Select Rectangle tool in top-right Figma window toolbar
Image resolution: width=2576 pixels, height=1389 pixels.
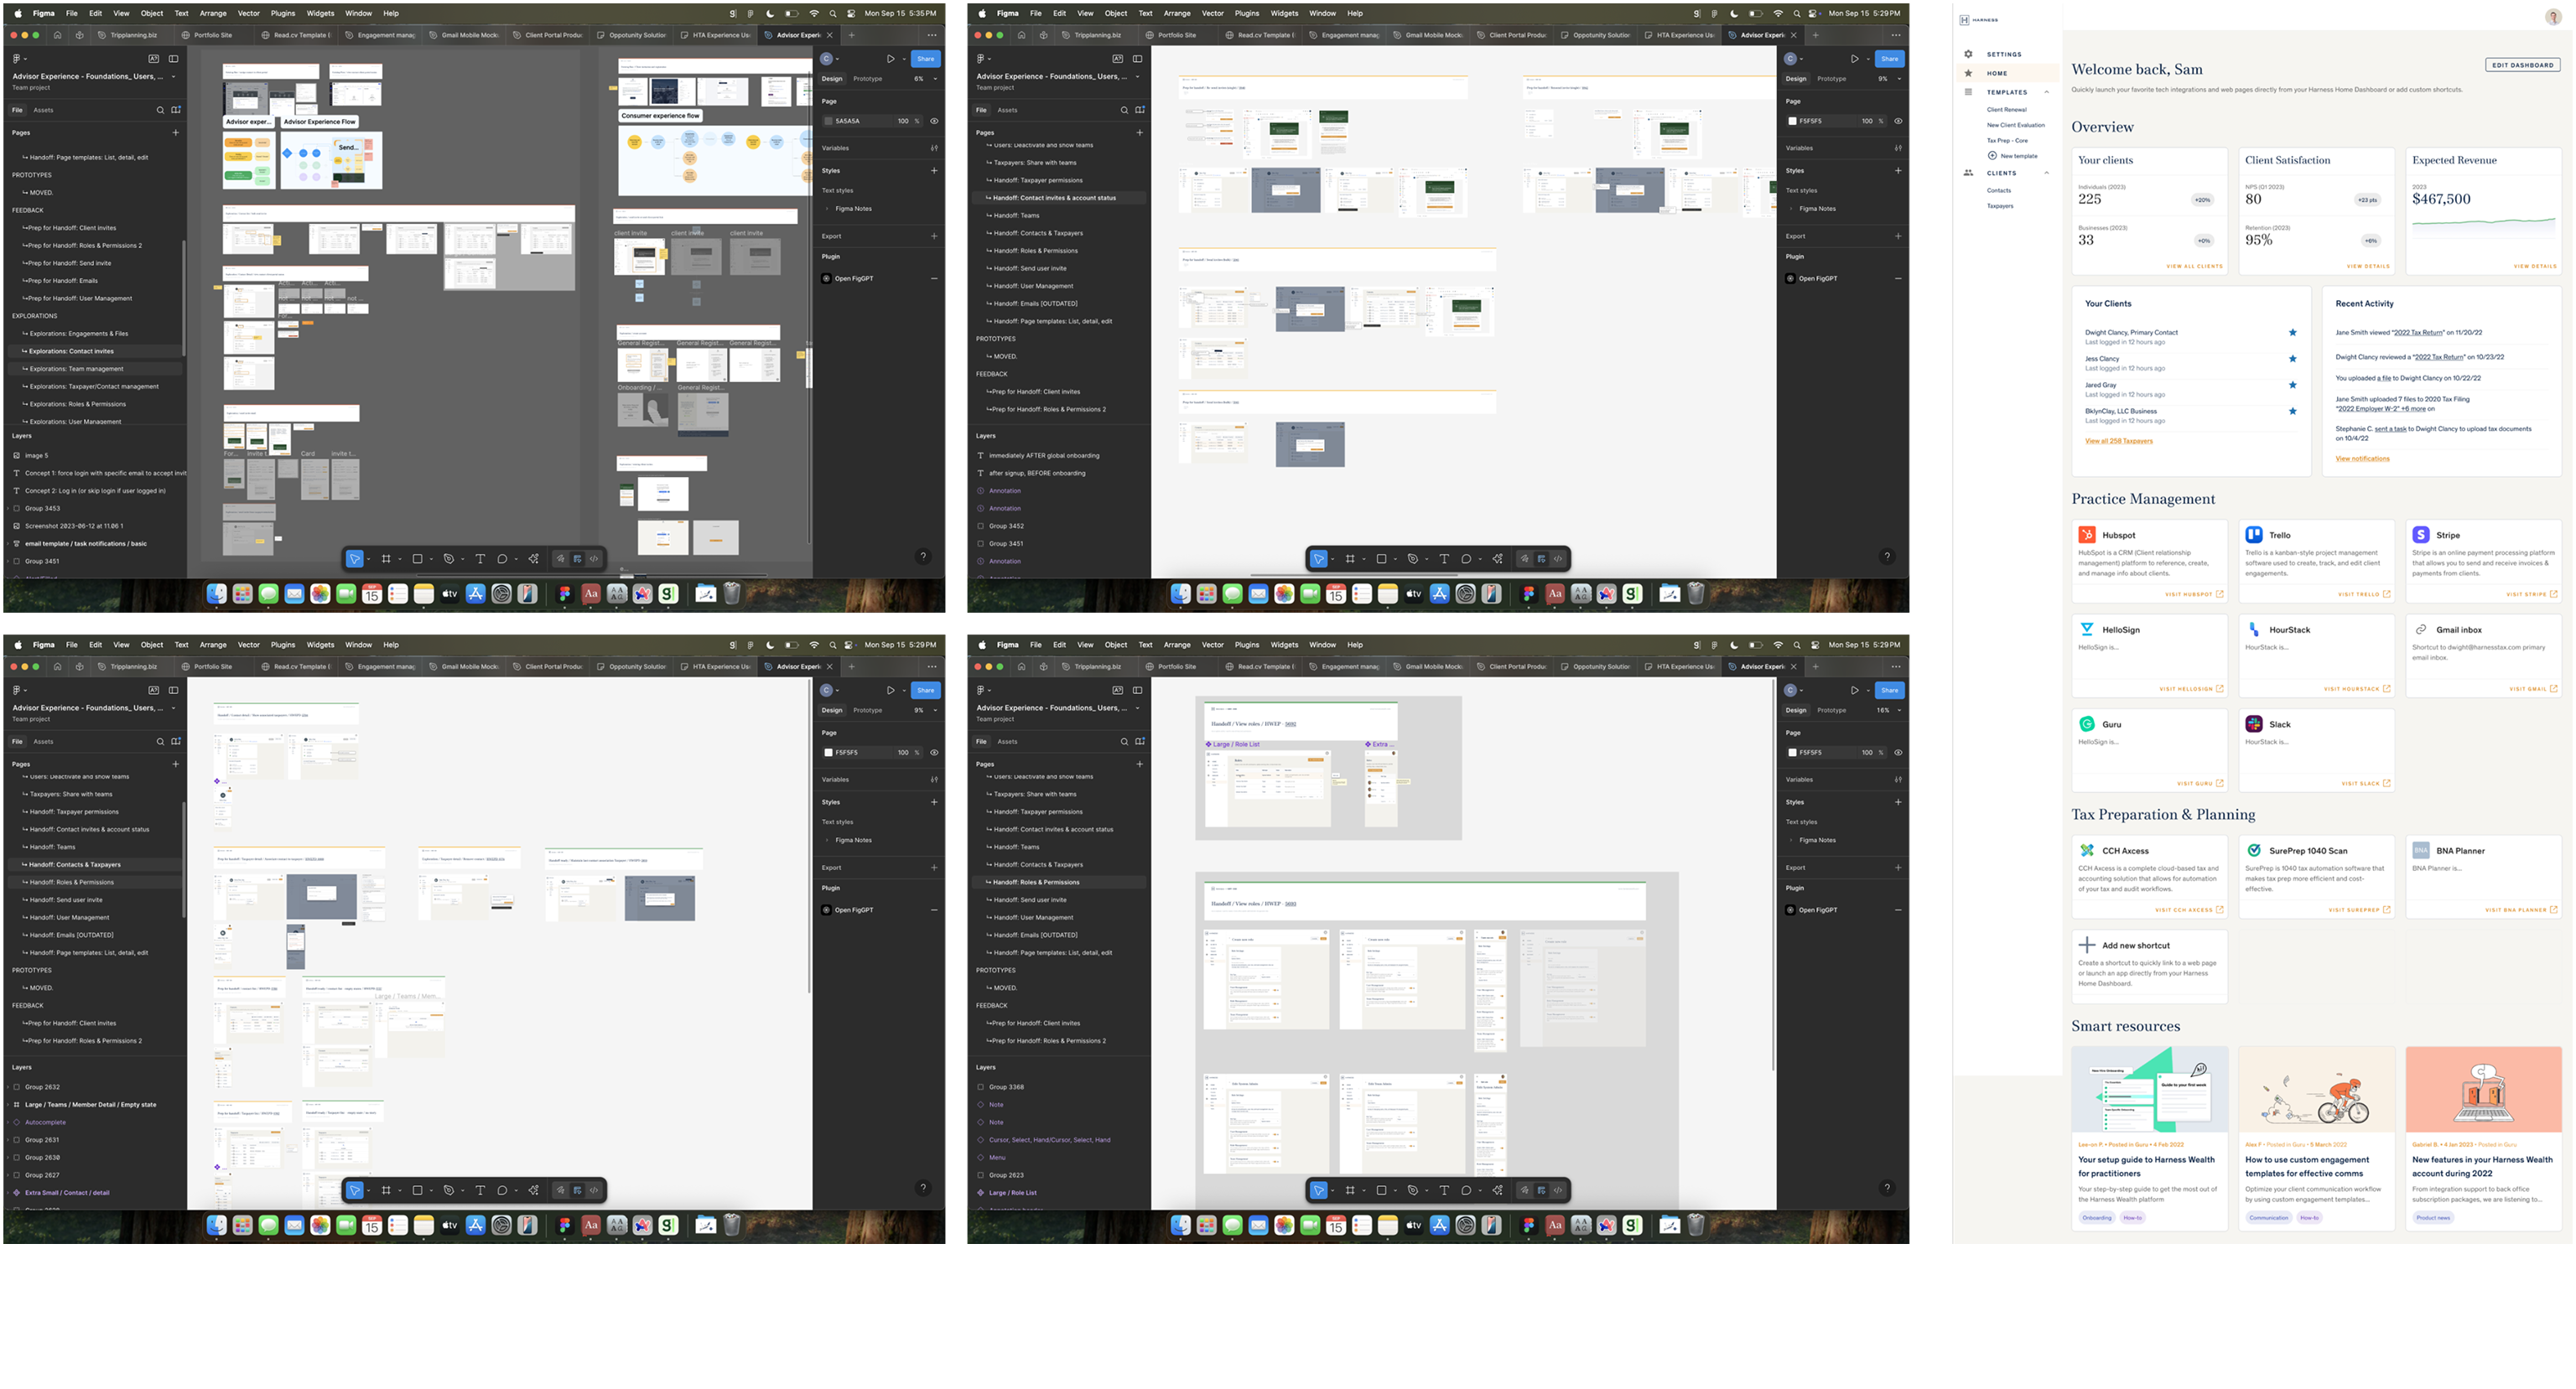coord(1381,559)
